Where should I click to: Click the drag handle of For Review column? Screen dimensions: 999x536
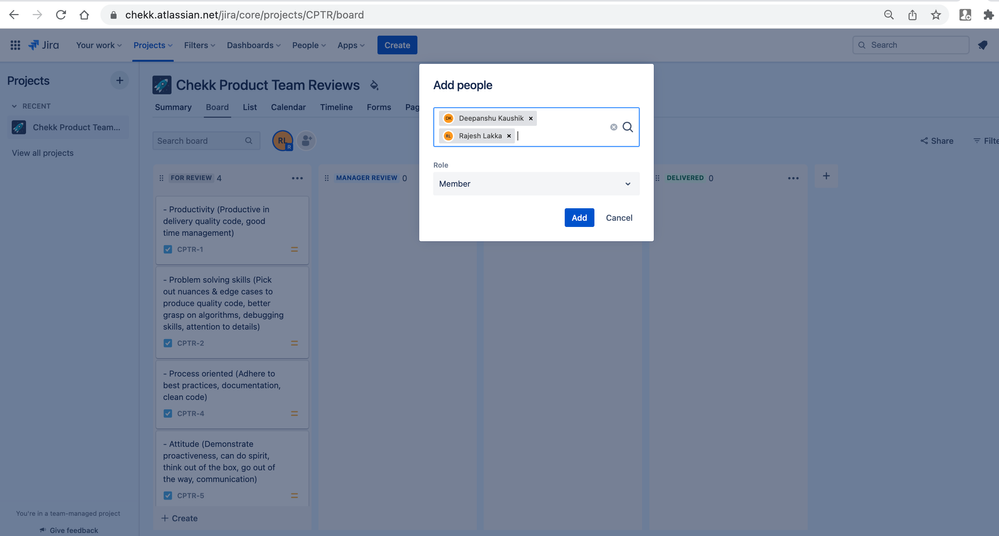[161, 178]
